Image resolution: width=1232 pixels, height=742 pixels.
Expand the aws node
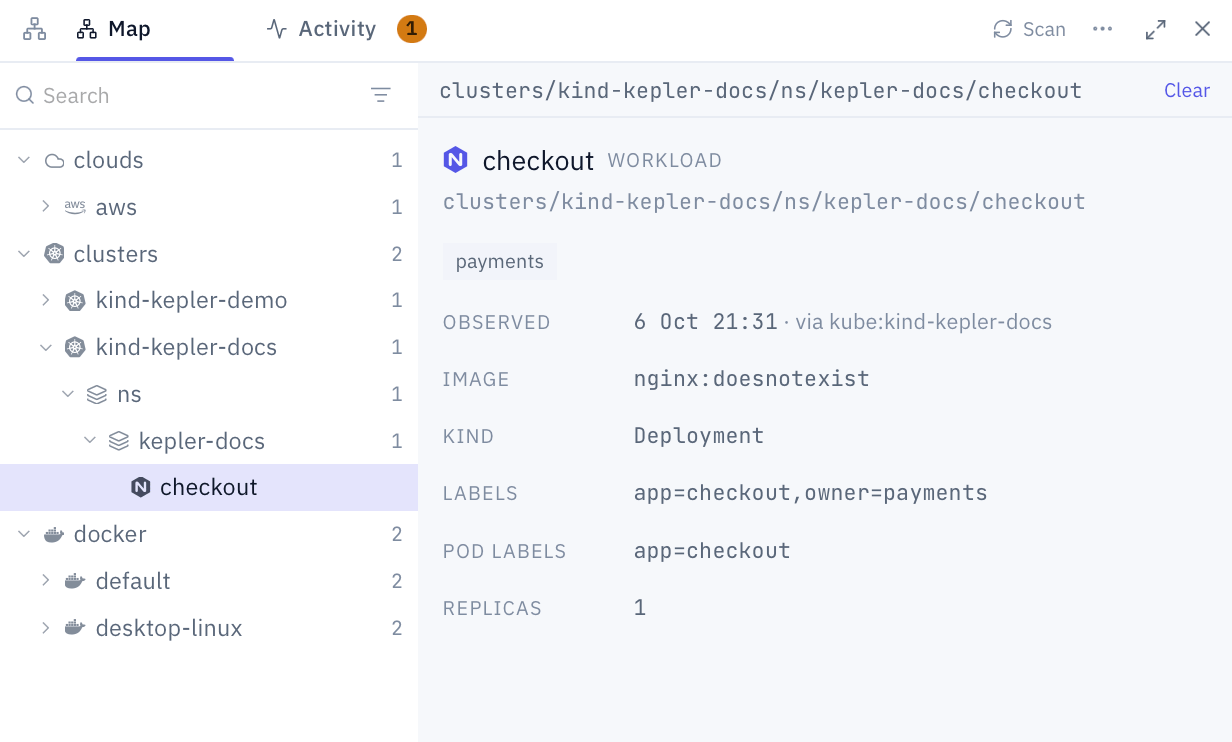click(46, 207)
